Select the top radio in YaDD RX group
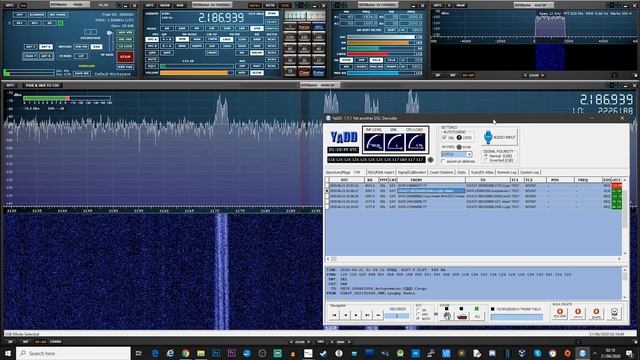Viewport: 640px width, 360px height. (x=418, y=310)
